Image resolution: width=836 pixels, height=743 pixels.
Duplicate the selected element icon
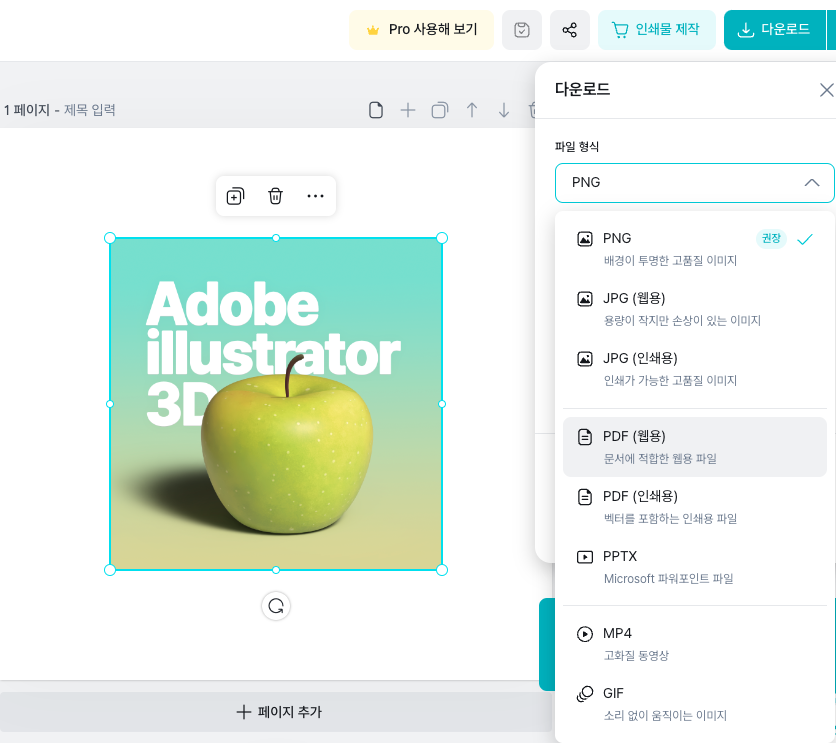pyautogui.click(x=235, y=196)
